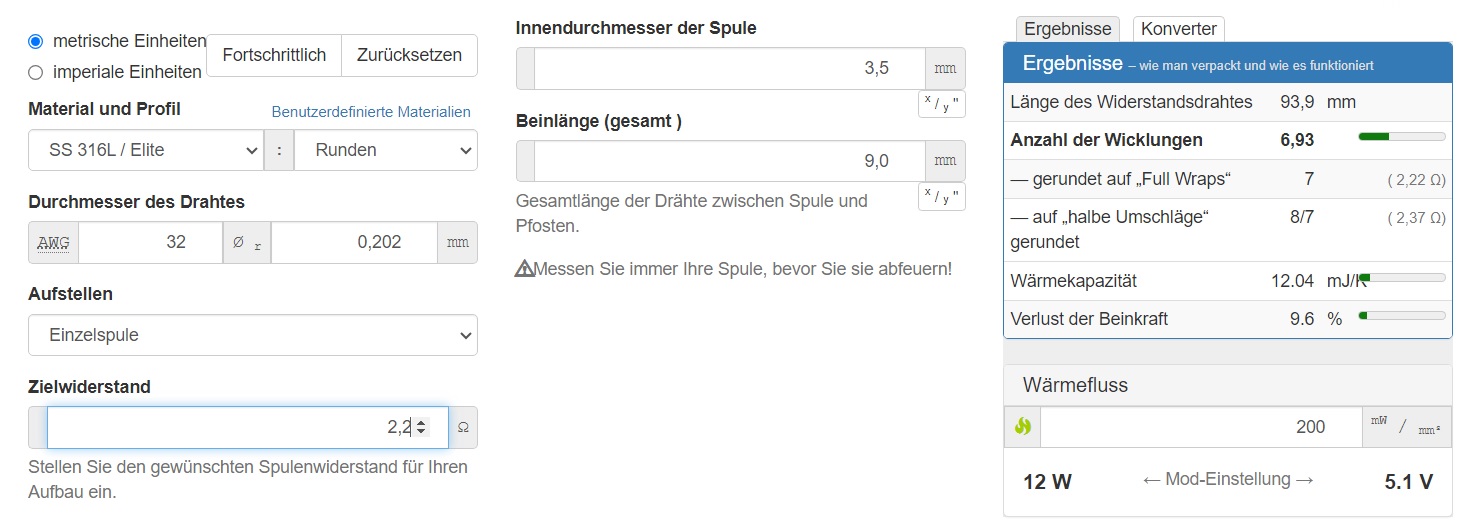1461x524 pixels.
Task: Click the diameter/radius symbol toggle
Action: [x=246, y=242]
